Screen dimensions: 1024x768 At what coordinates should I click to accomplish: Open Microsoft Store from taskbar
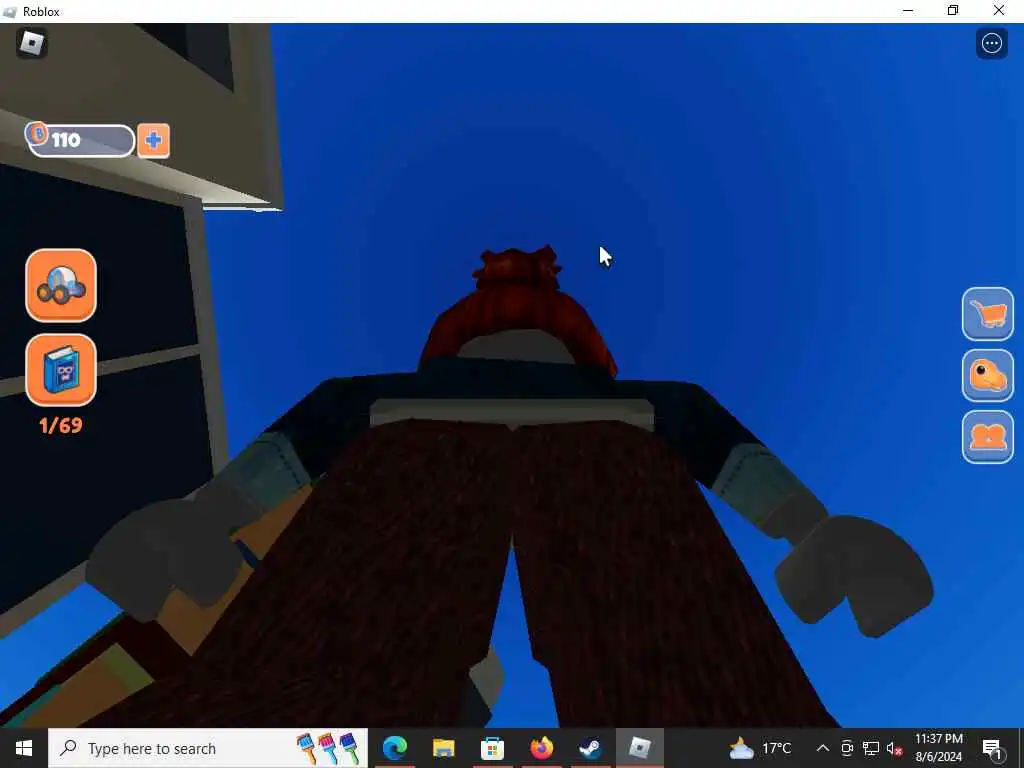coord(492,748)
